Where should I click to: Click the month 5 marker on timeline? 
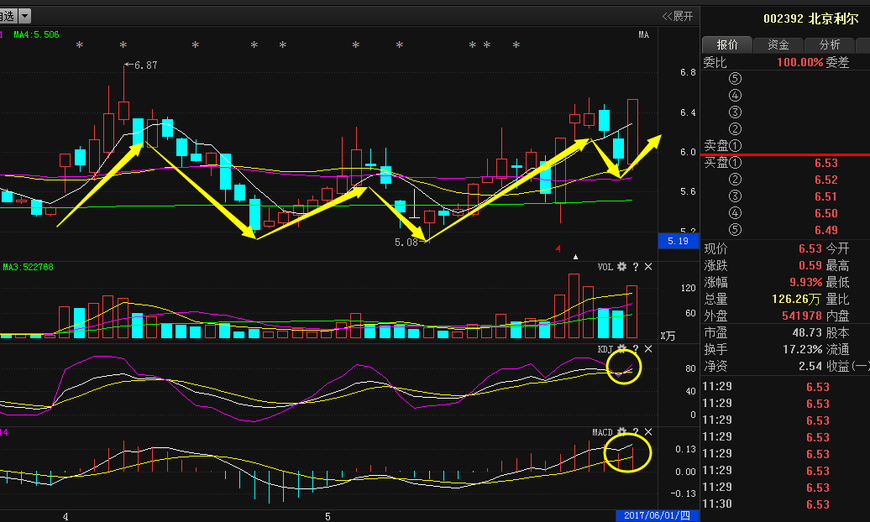click(x=328, y=516)
